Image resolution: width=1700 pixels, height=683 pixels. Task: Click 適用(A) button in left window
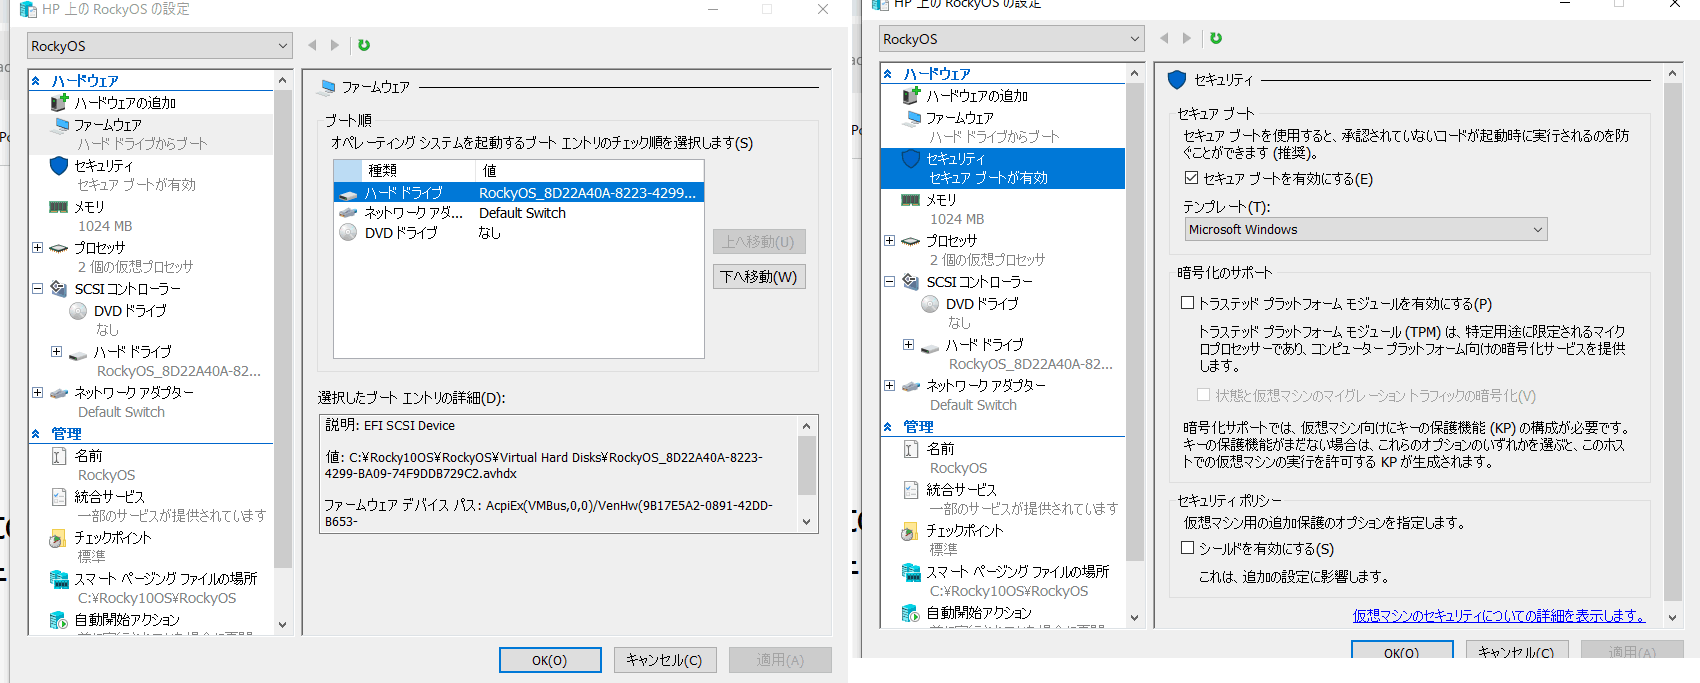780,660
